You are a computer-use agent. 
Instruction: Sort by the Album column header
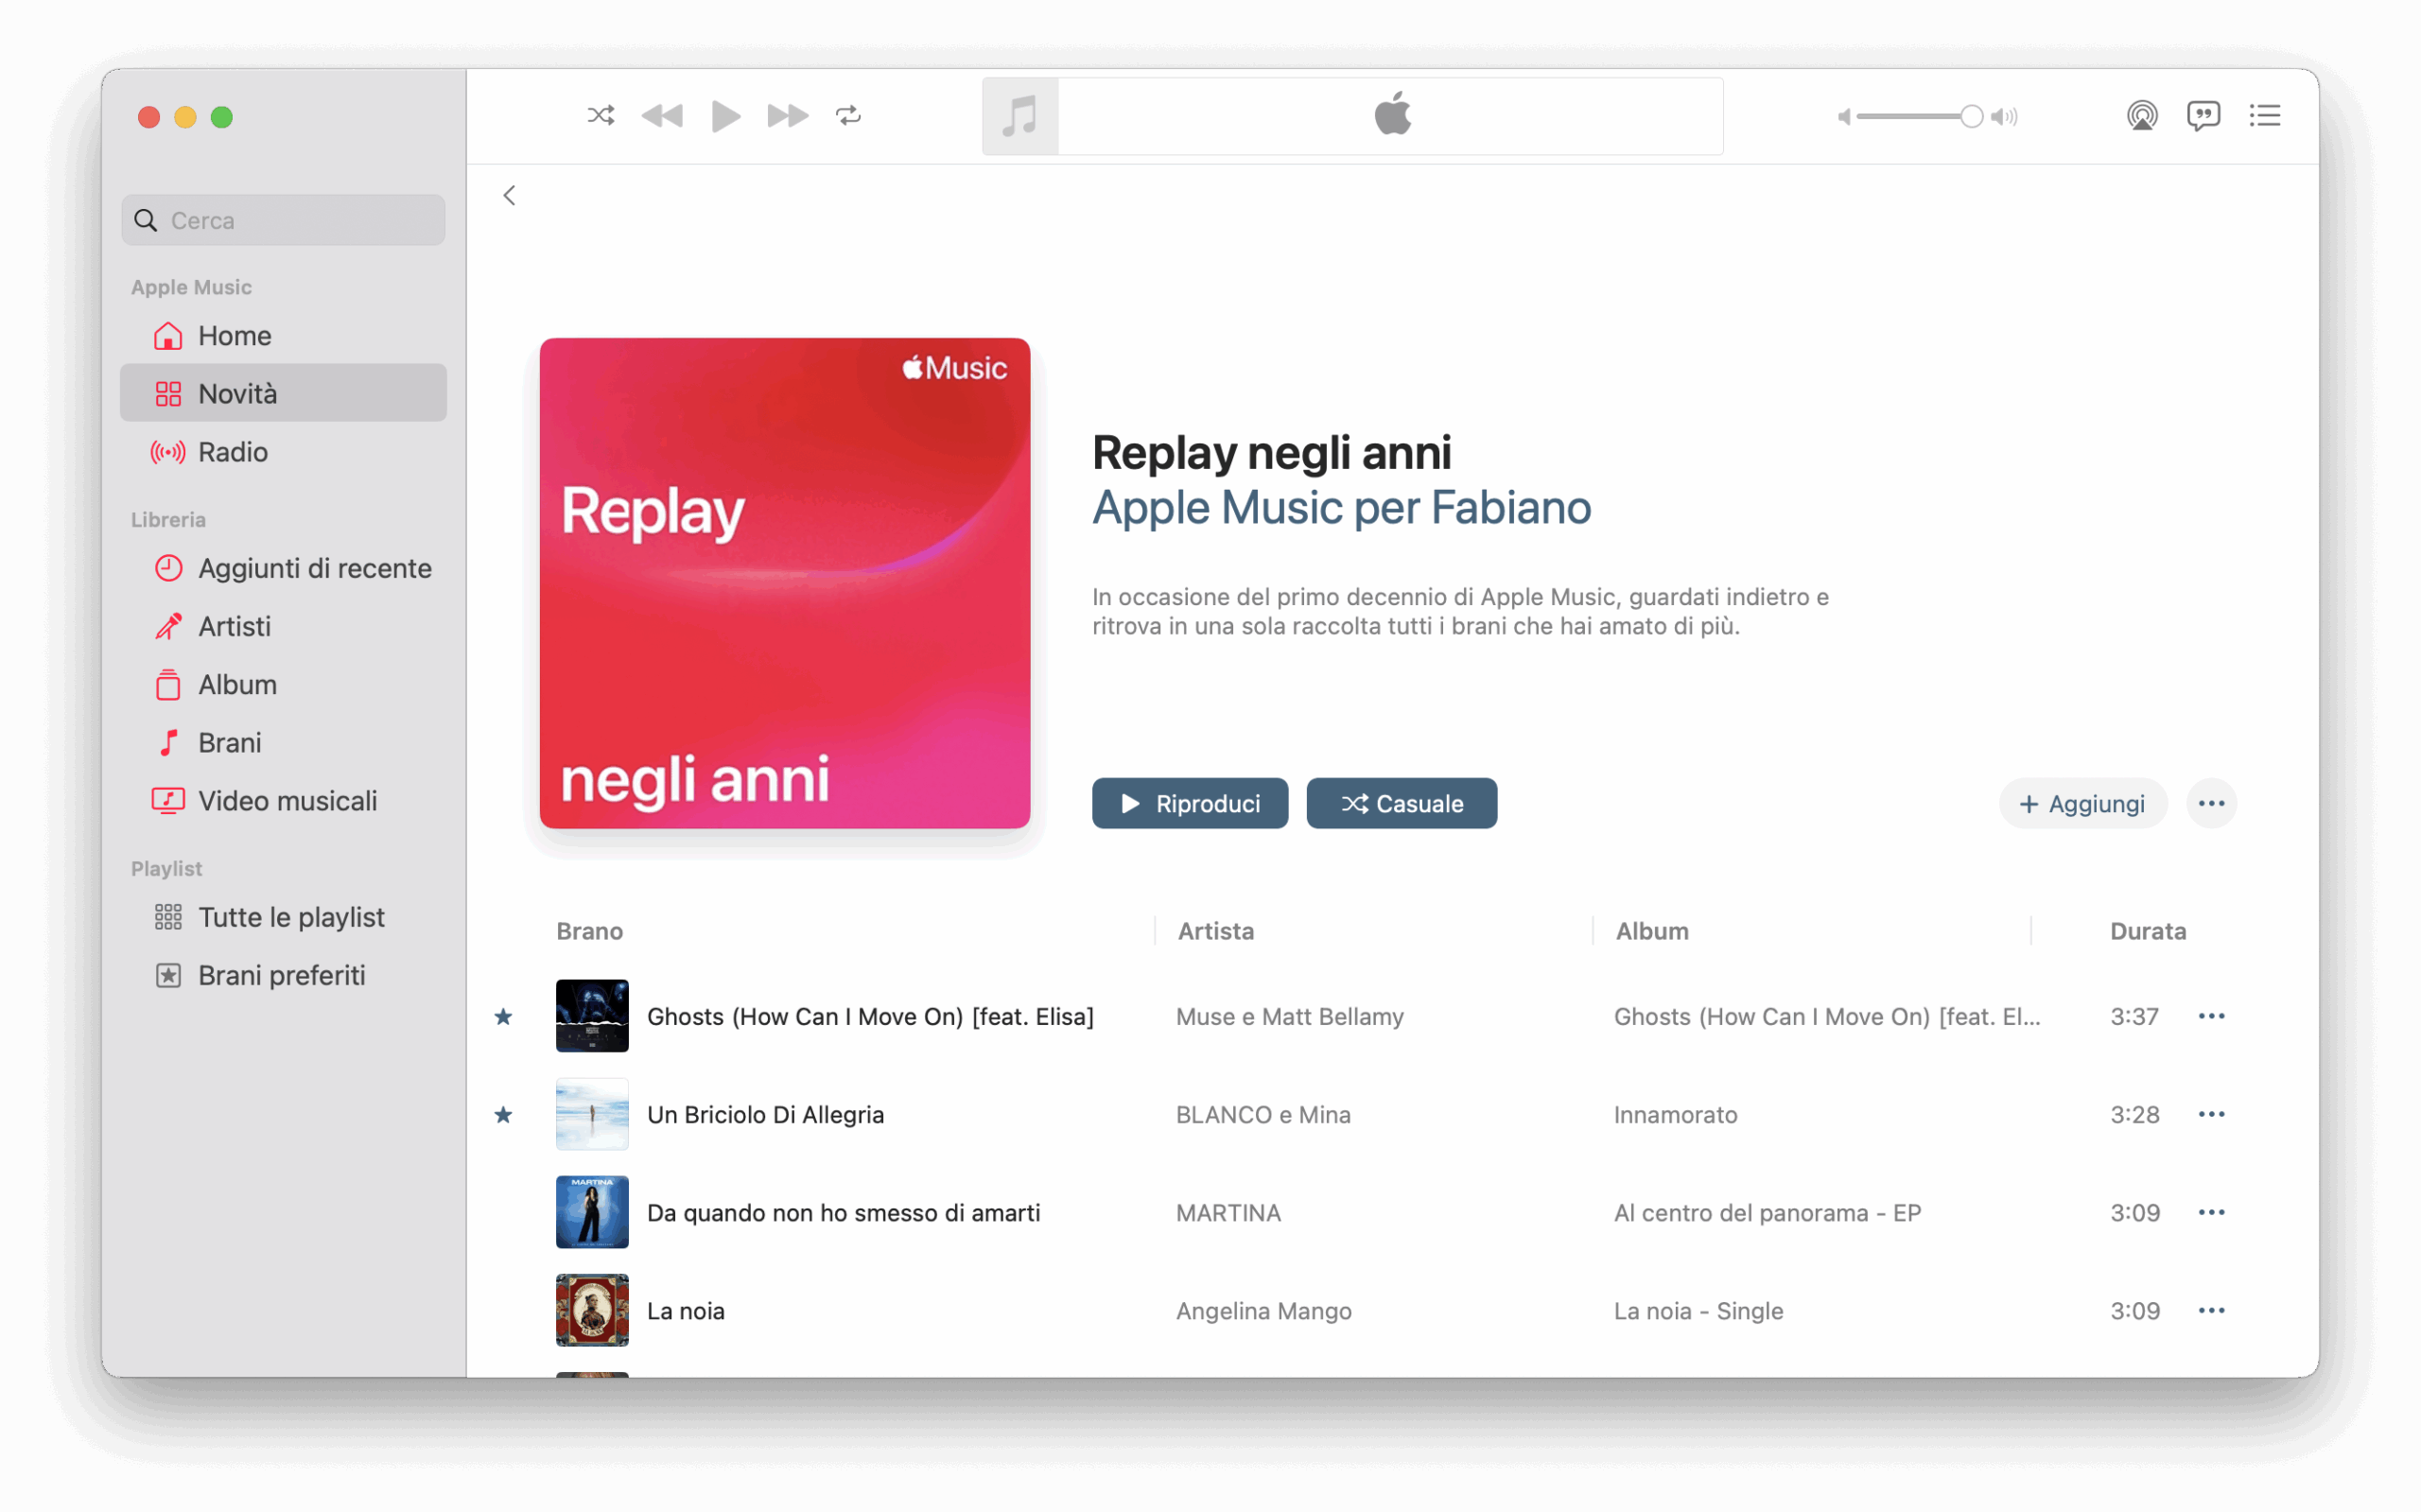point(1652,932)
